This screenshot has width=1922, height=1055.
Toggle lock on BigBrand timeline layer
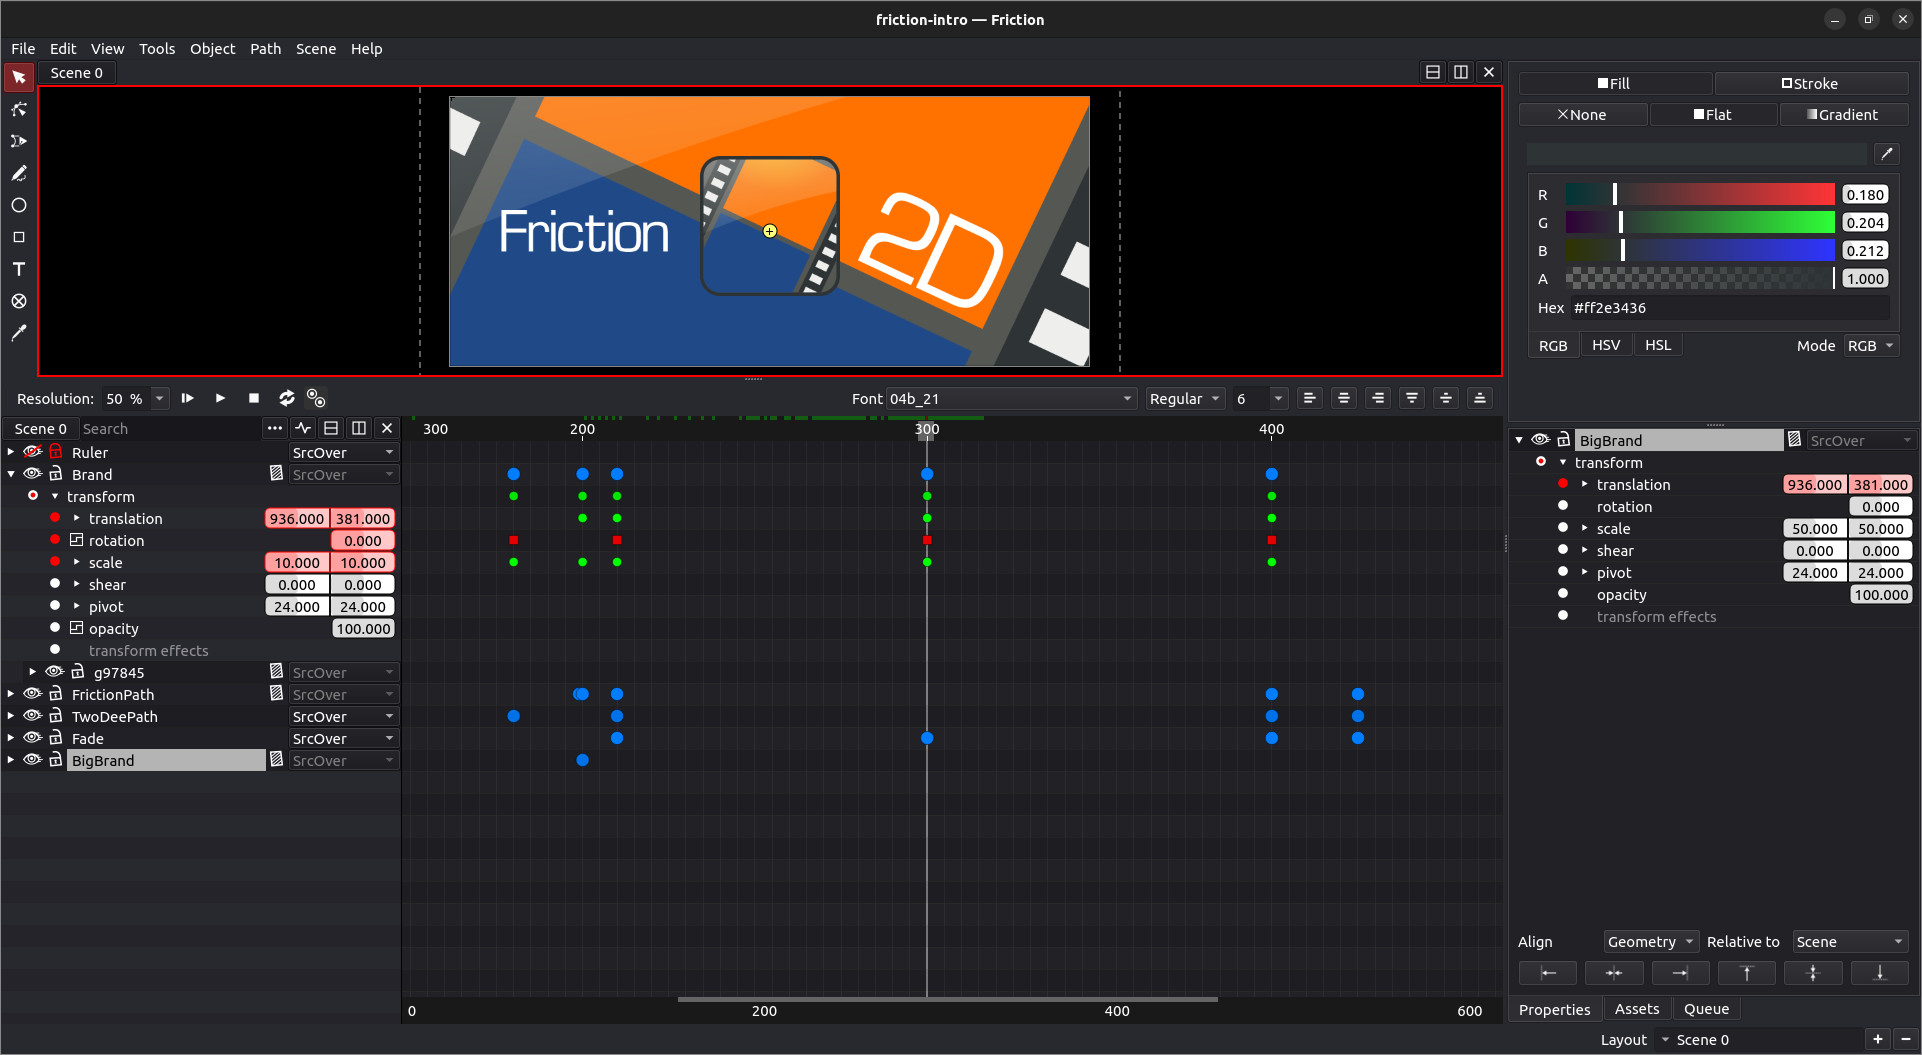(x=56, y=760)
